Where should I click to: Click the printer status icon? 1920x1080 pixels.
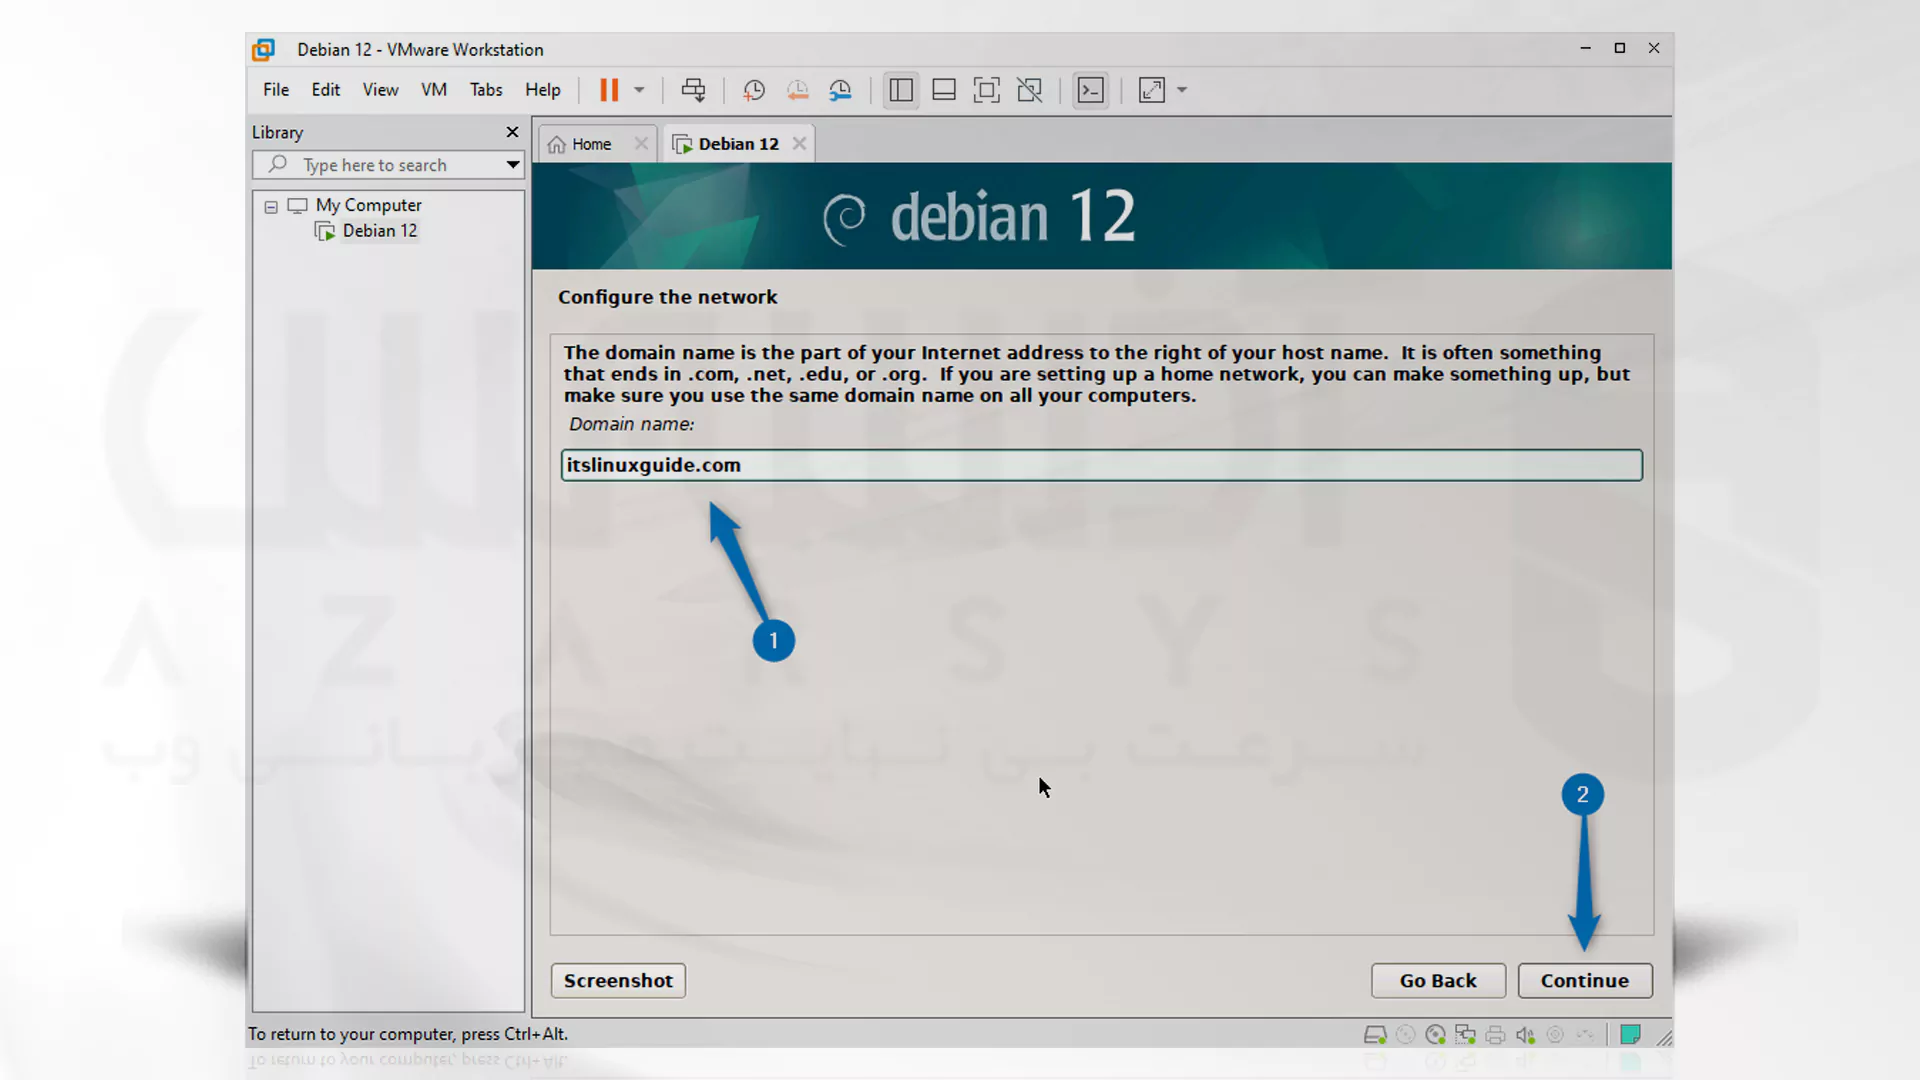click(1495, 1035)
